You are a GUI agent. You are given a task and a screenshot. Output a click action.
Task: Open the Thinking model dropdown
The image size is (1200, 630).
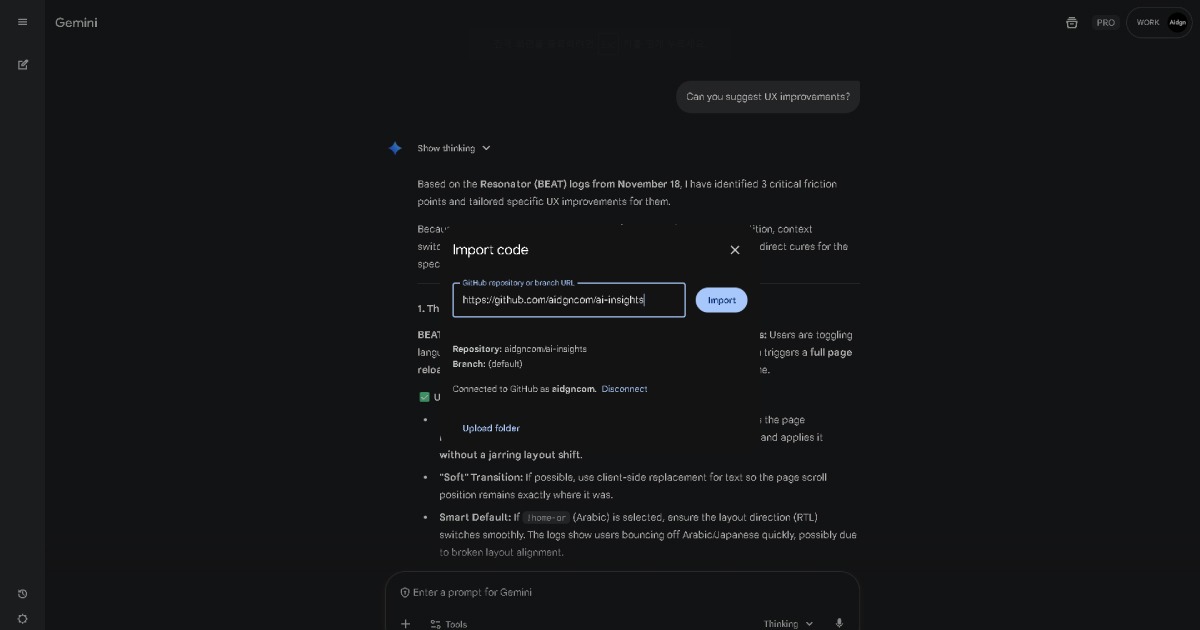tap(788, 623)
